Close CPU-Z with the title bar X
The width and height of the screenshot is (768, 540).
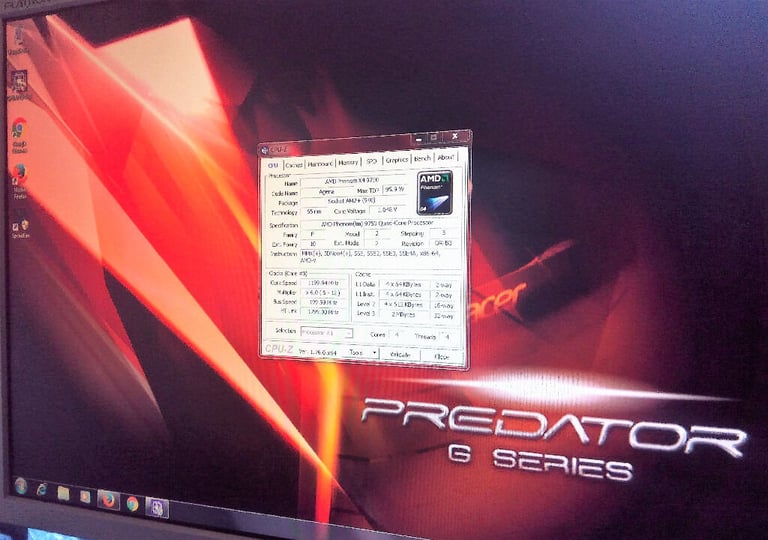pos(455,136)
